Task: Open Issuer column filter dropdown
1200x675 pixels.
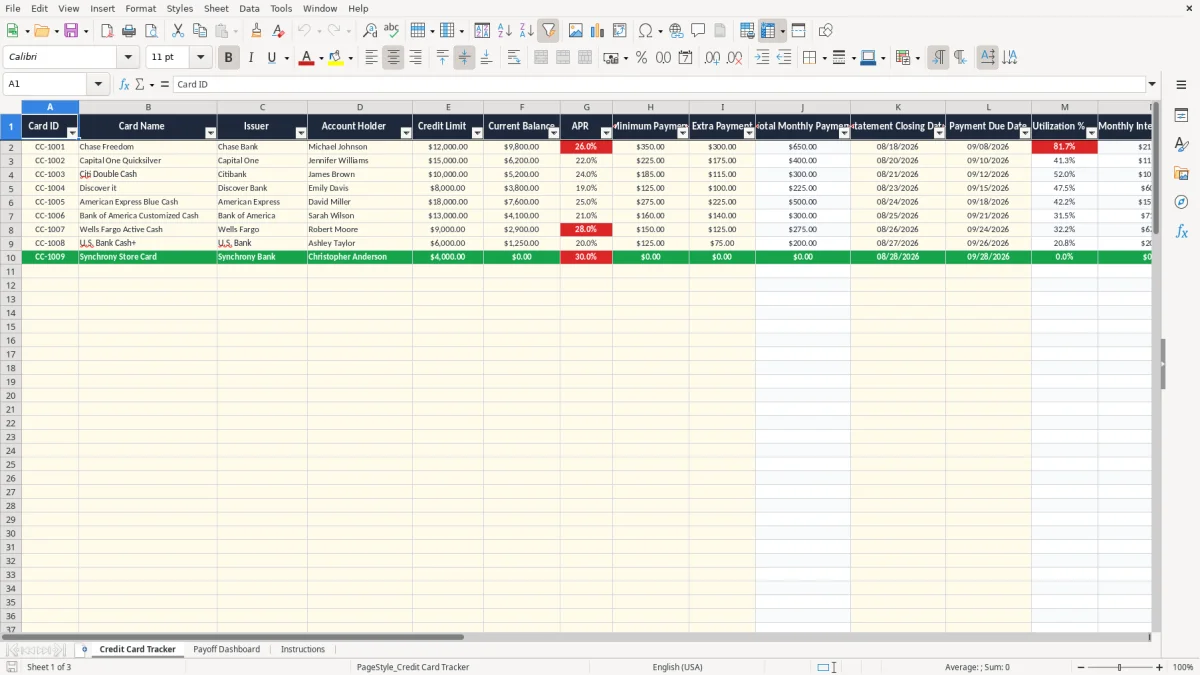Action: [300, 133]
